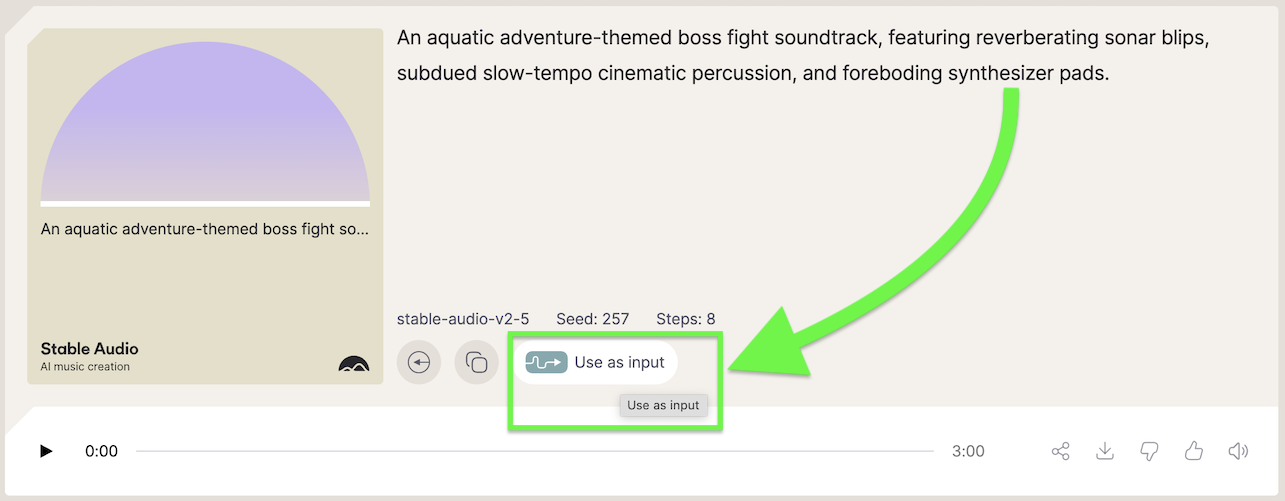Give the track a thumbs down

point(1149,451)
